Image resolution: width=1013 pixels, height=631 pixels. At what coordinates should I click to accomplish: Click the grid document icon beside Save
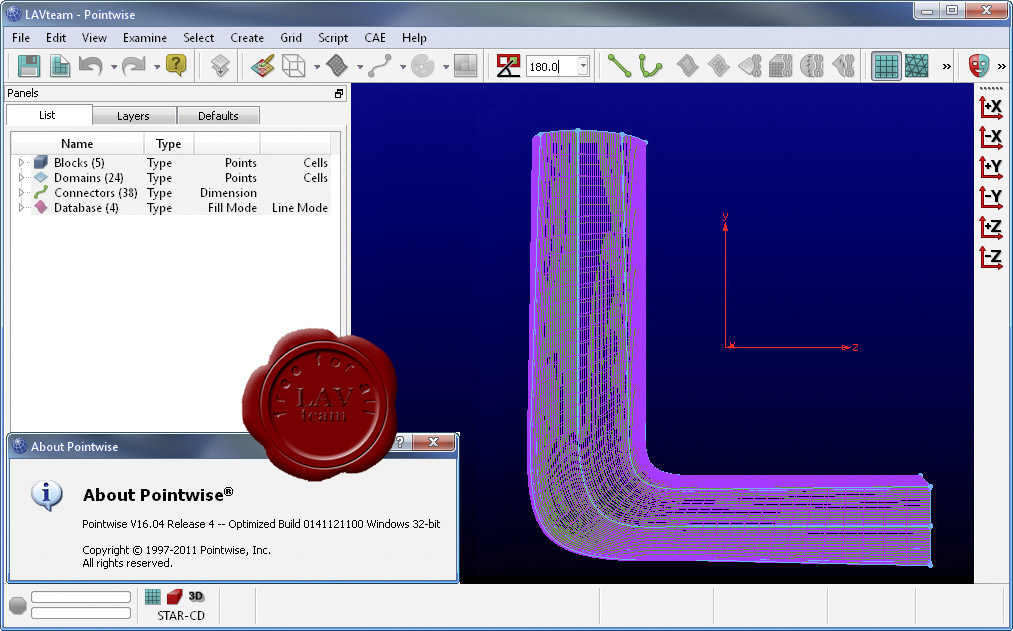click(59, 66)
